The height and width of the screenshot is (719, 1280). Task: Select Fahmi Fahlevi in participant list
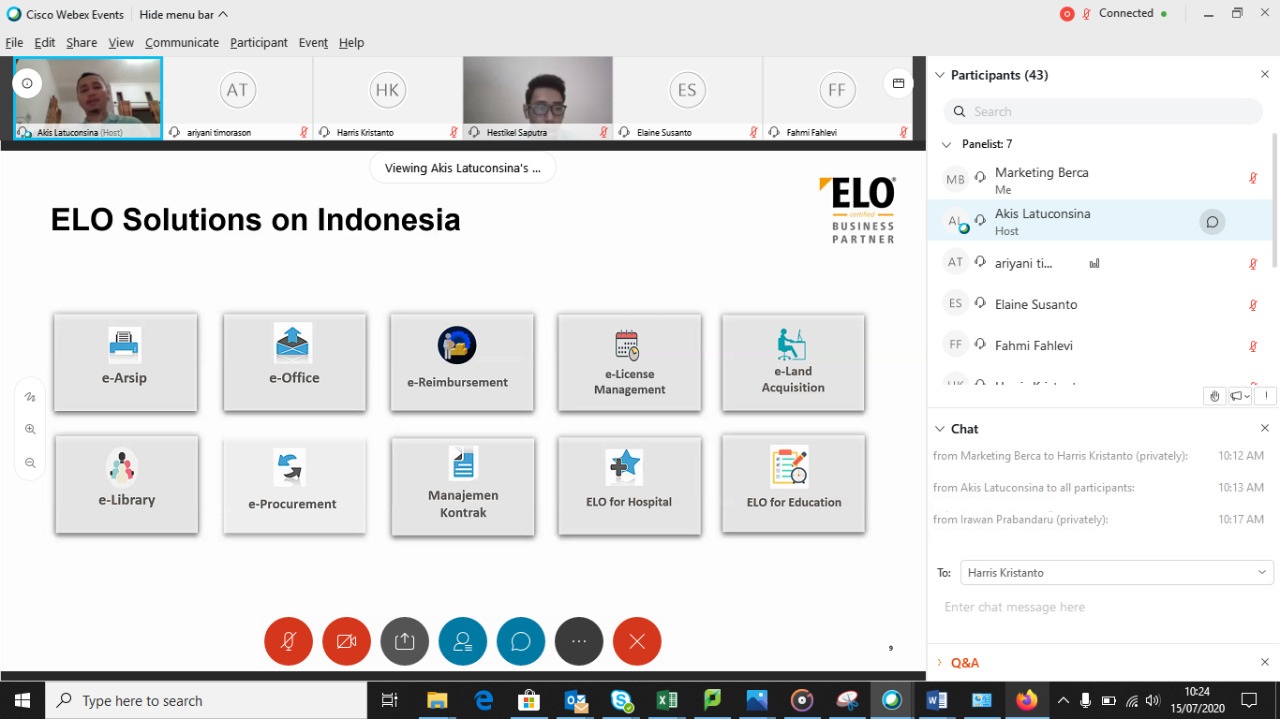pos(1100,345)
